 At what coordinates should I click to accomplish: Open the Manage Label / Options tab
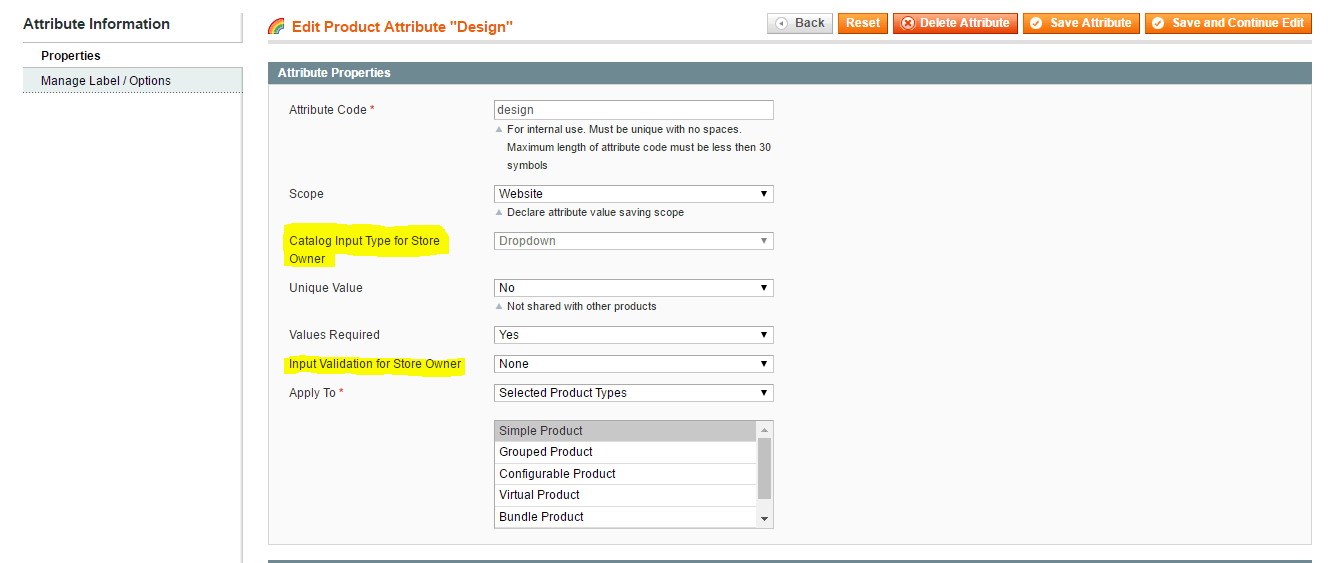tap(132, 81)
